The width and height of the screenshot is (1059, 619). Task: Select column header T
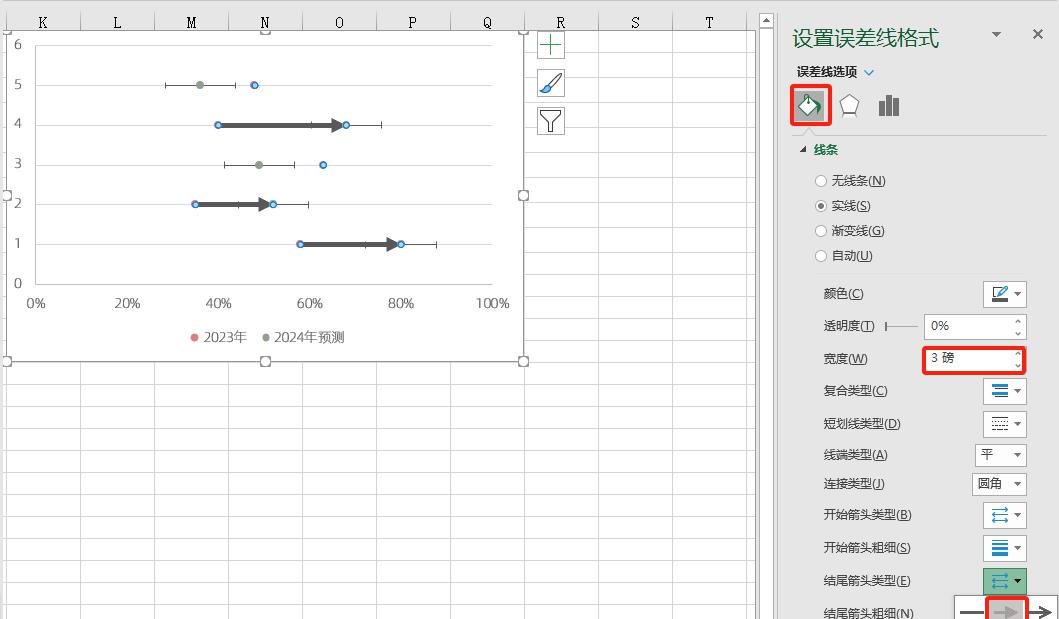[x=709, y=22]
